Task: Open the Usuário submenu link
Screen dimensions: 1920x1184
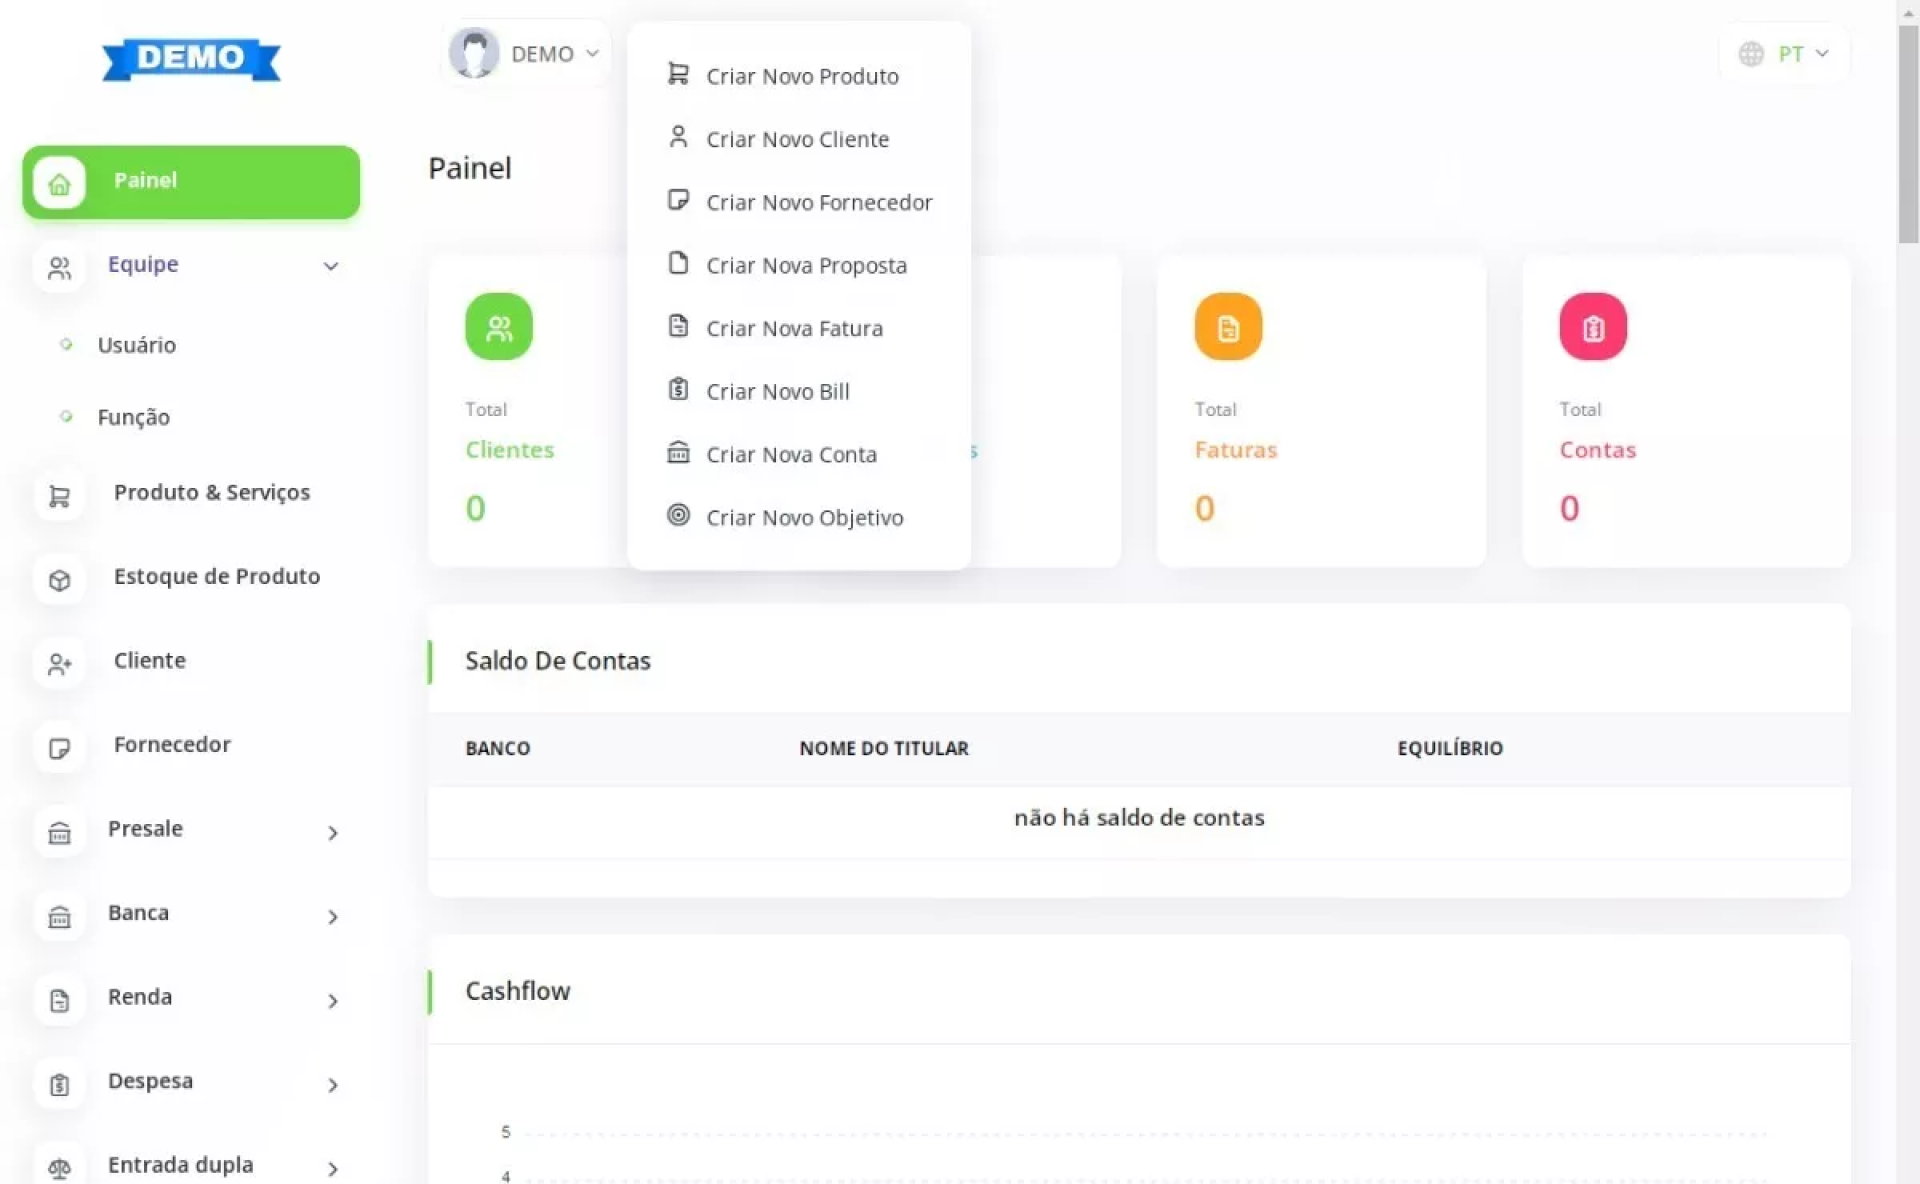Action: [x=136, y=345]
